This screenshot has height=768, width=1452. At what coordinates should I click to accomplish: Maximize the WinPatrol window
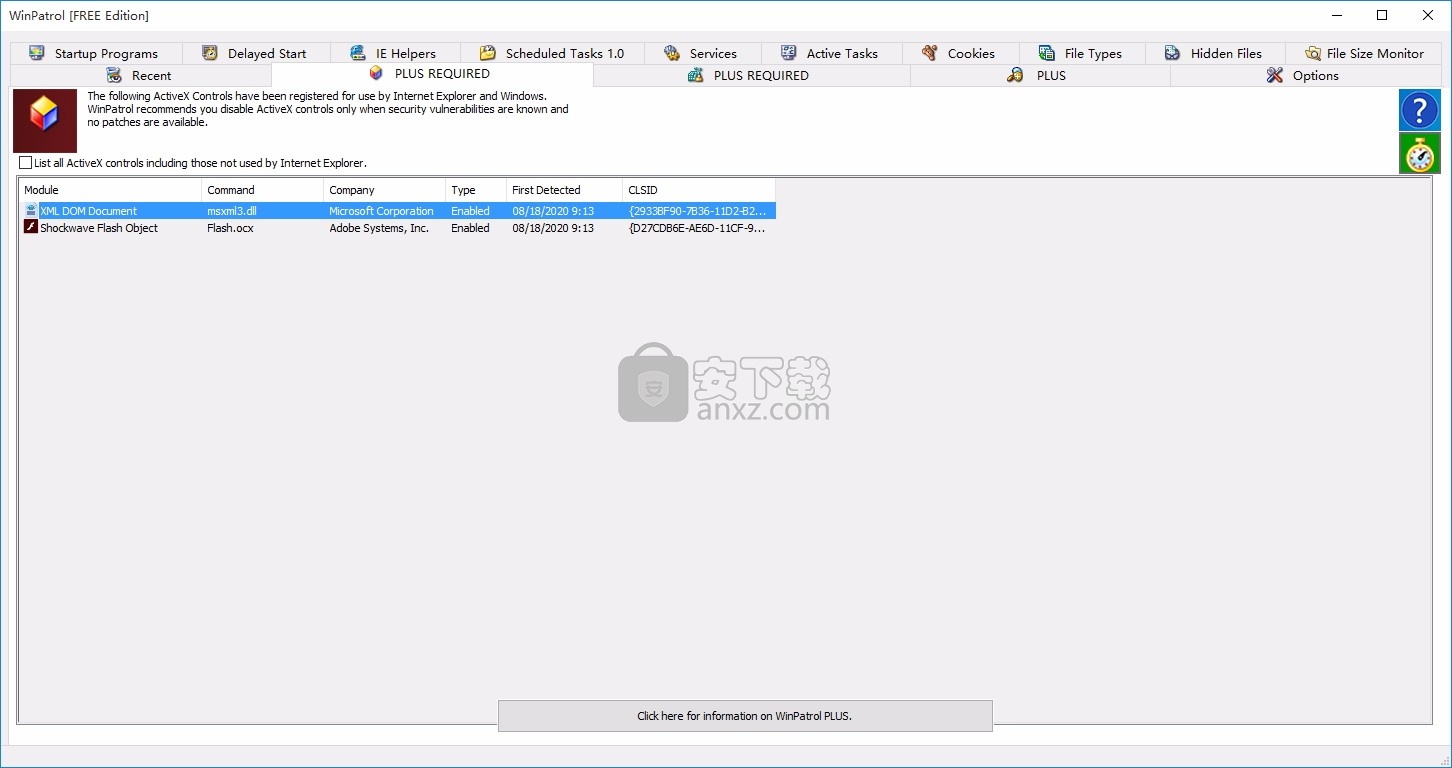coord(1382,15)
